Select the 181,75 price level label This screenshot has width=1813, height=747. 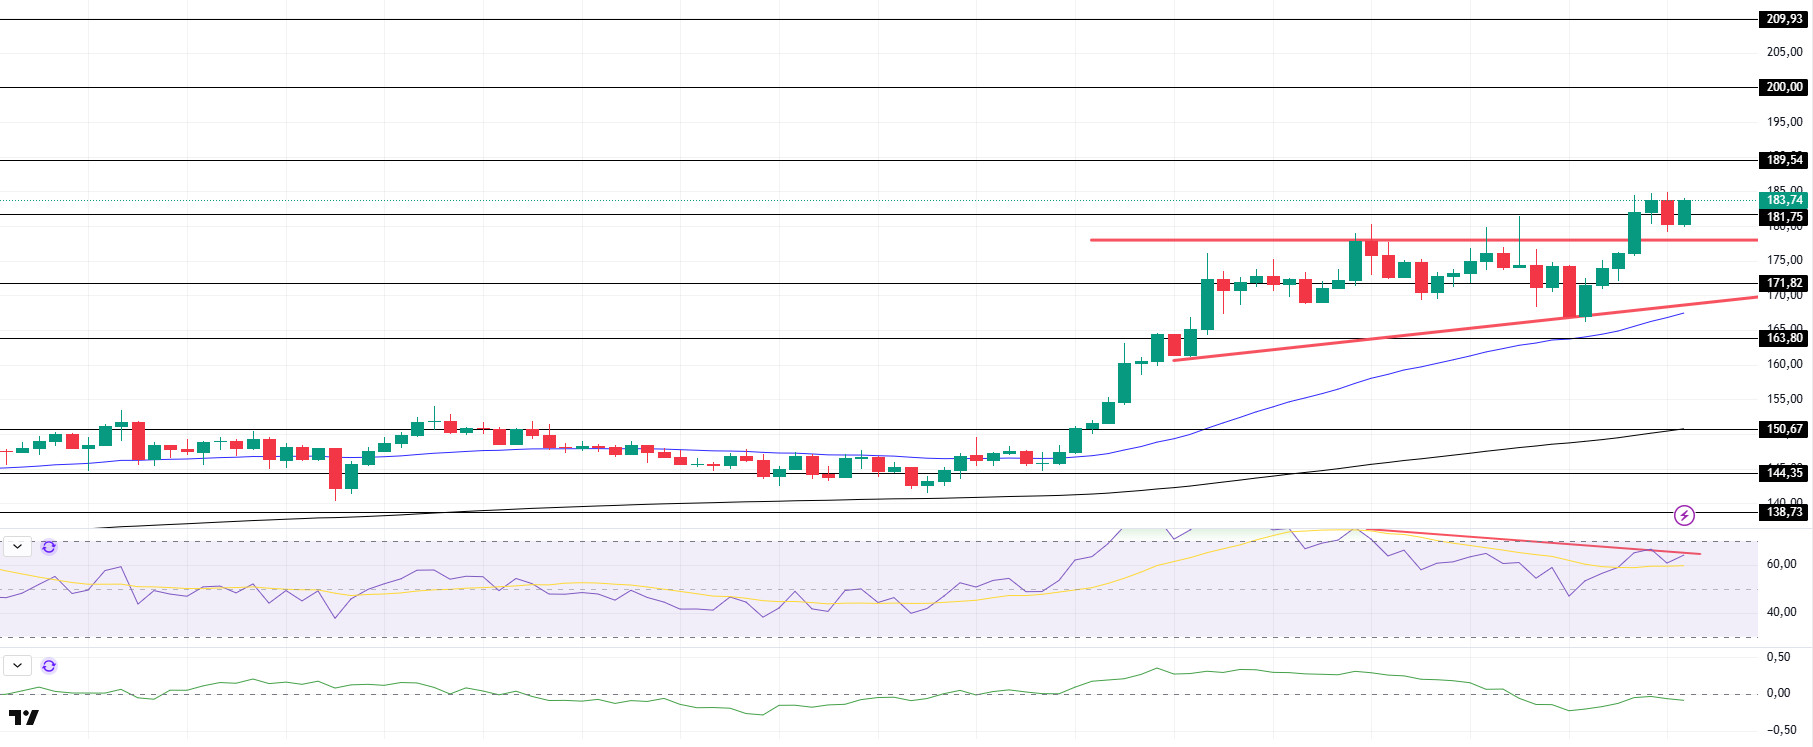[1783, 217]
